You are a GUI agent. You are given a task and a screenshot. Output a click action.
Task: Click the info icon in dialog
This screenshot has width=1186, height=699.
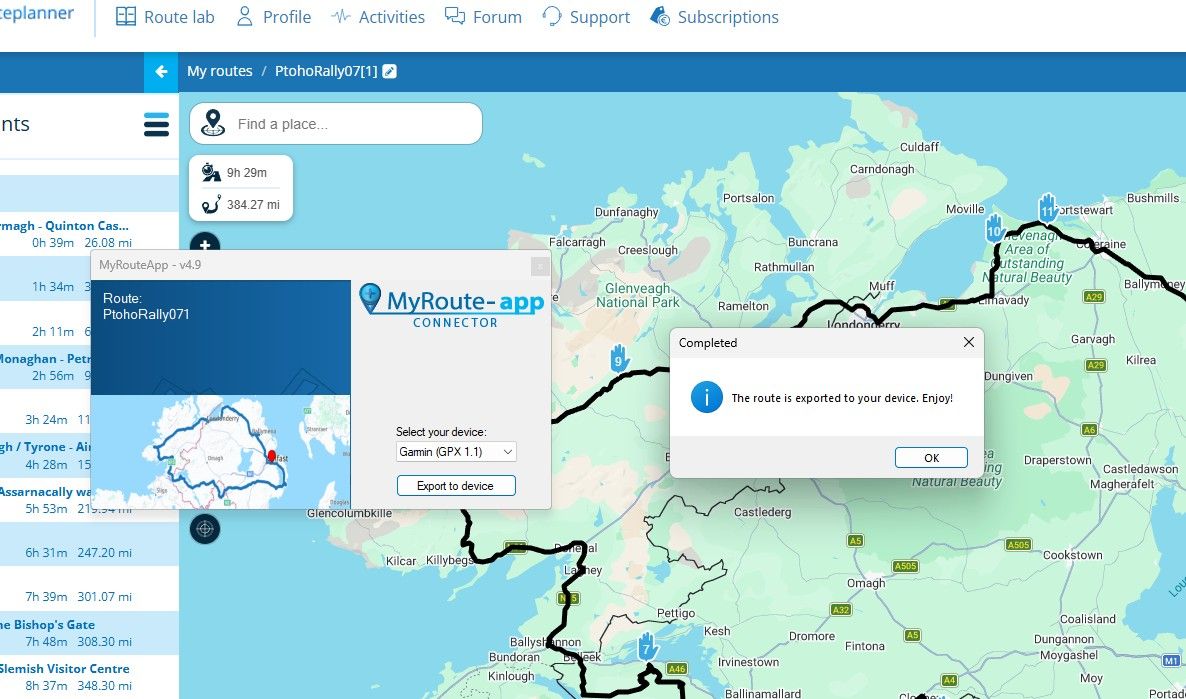(706, 397)
